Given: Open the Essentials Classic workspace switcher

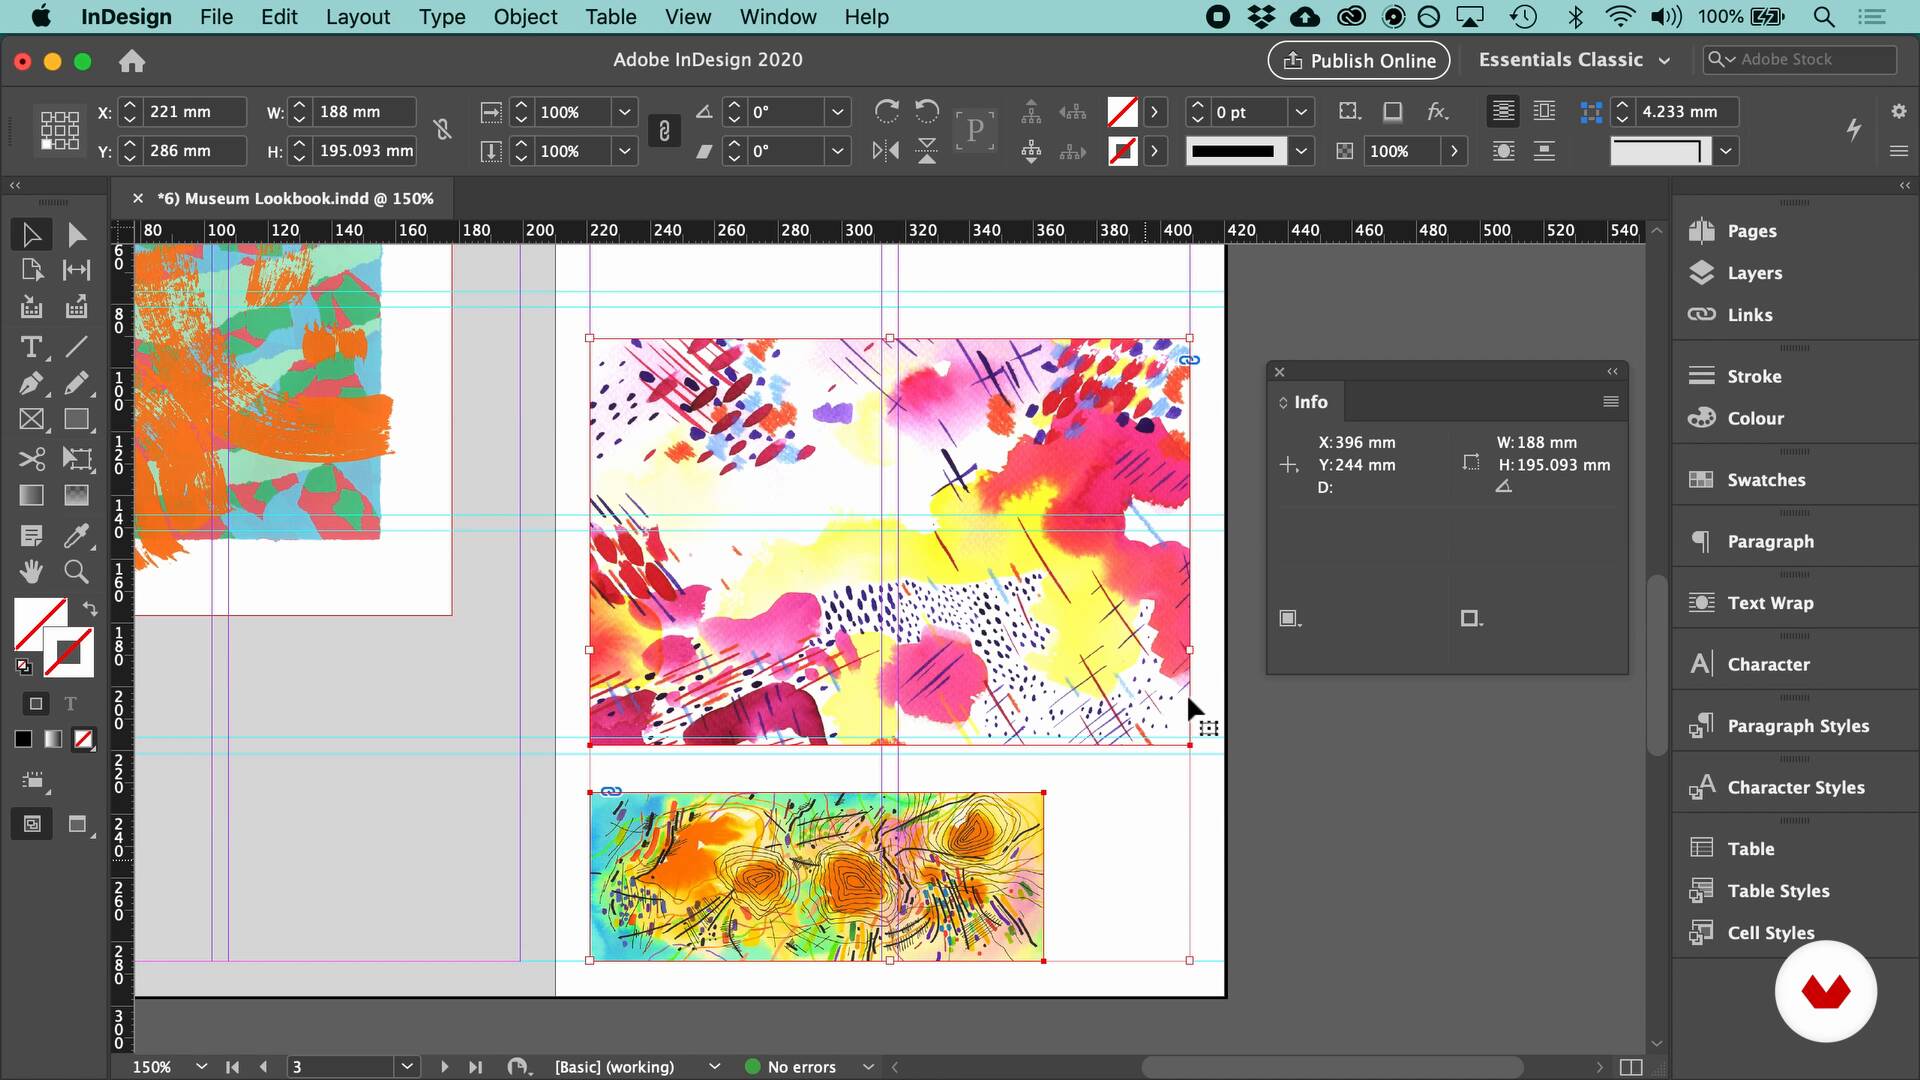Looking at the screenshot, I should 1574,60.
